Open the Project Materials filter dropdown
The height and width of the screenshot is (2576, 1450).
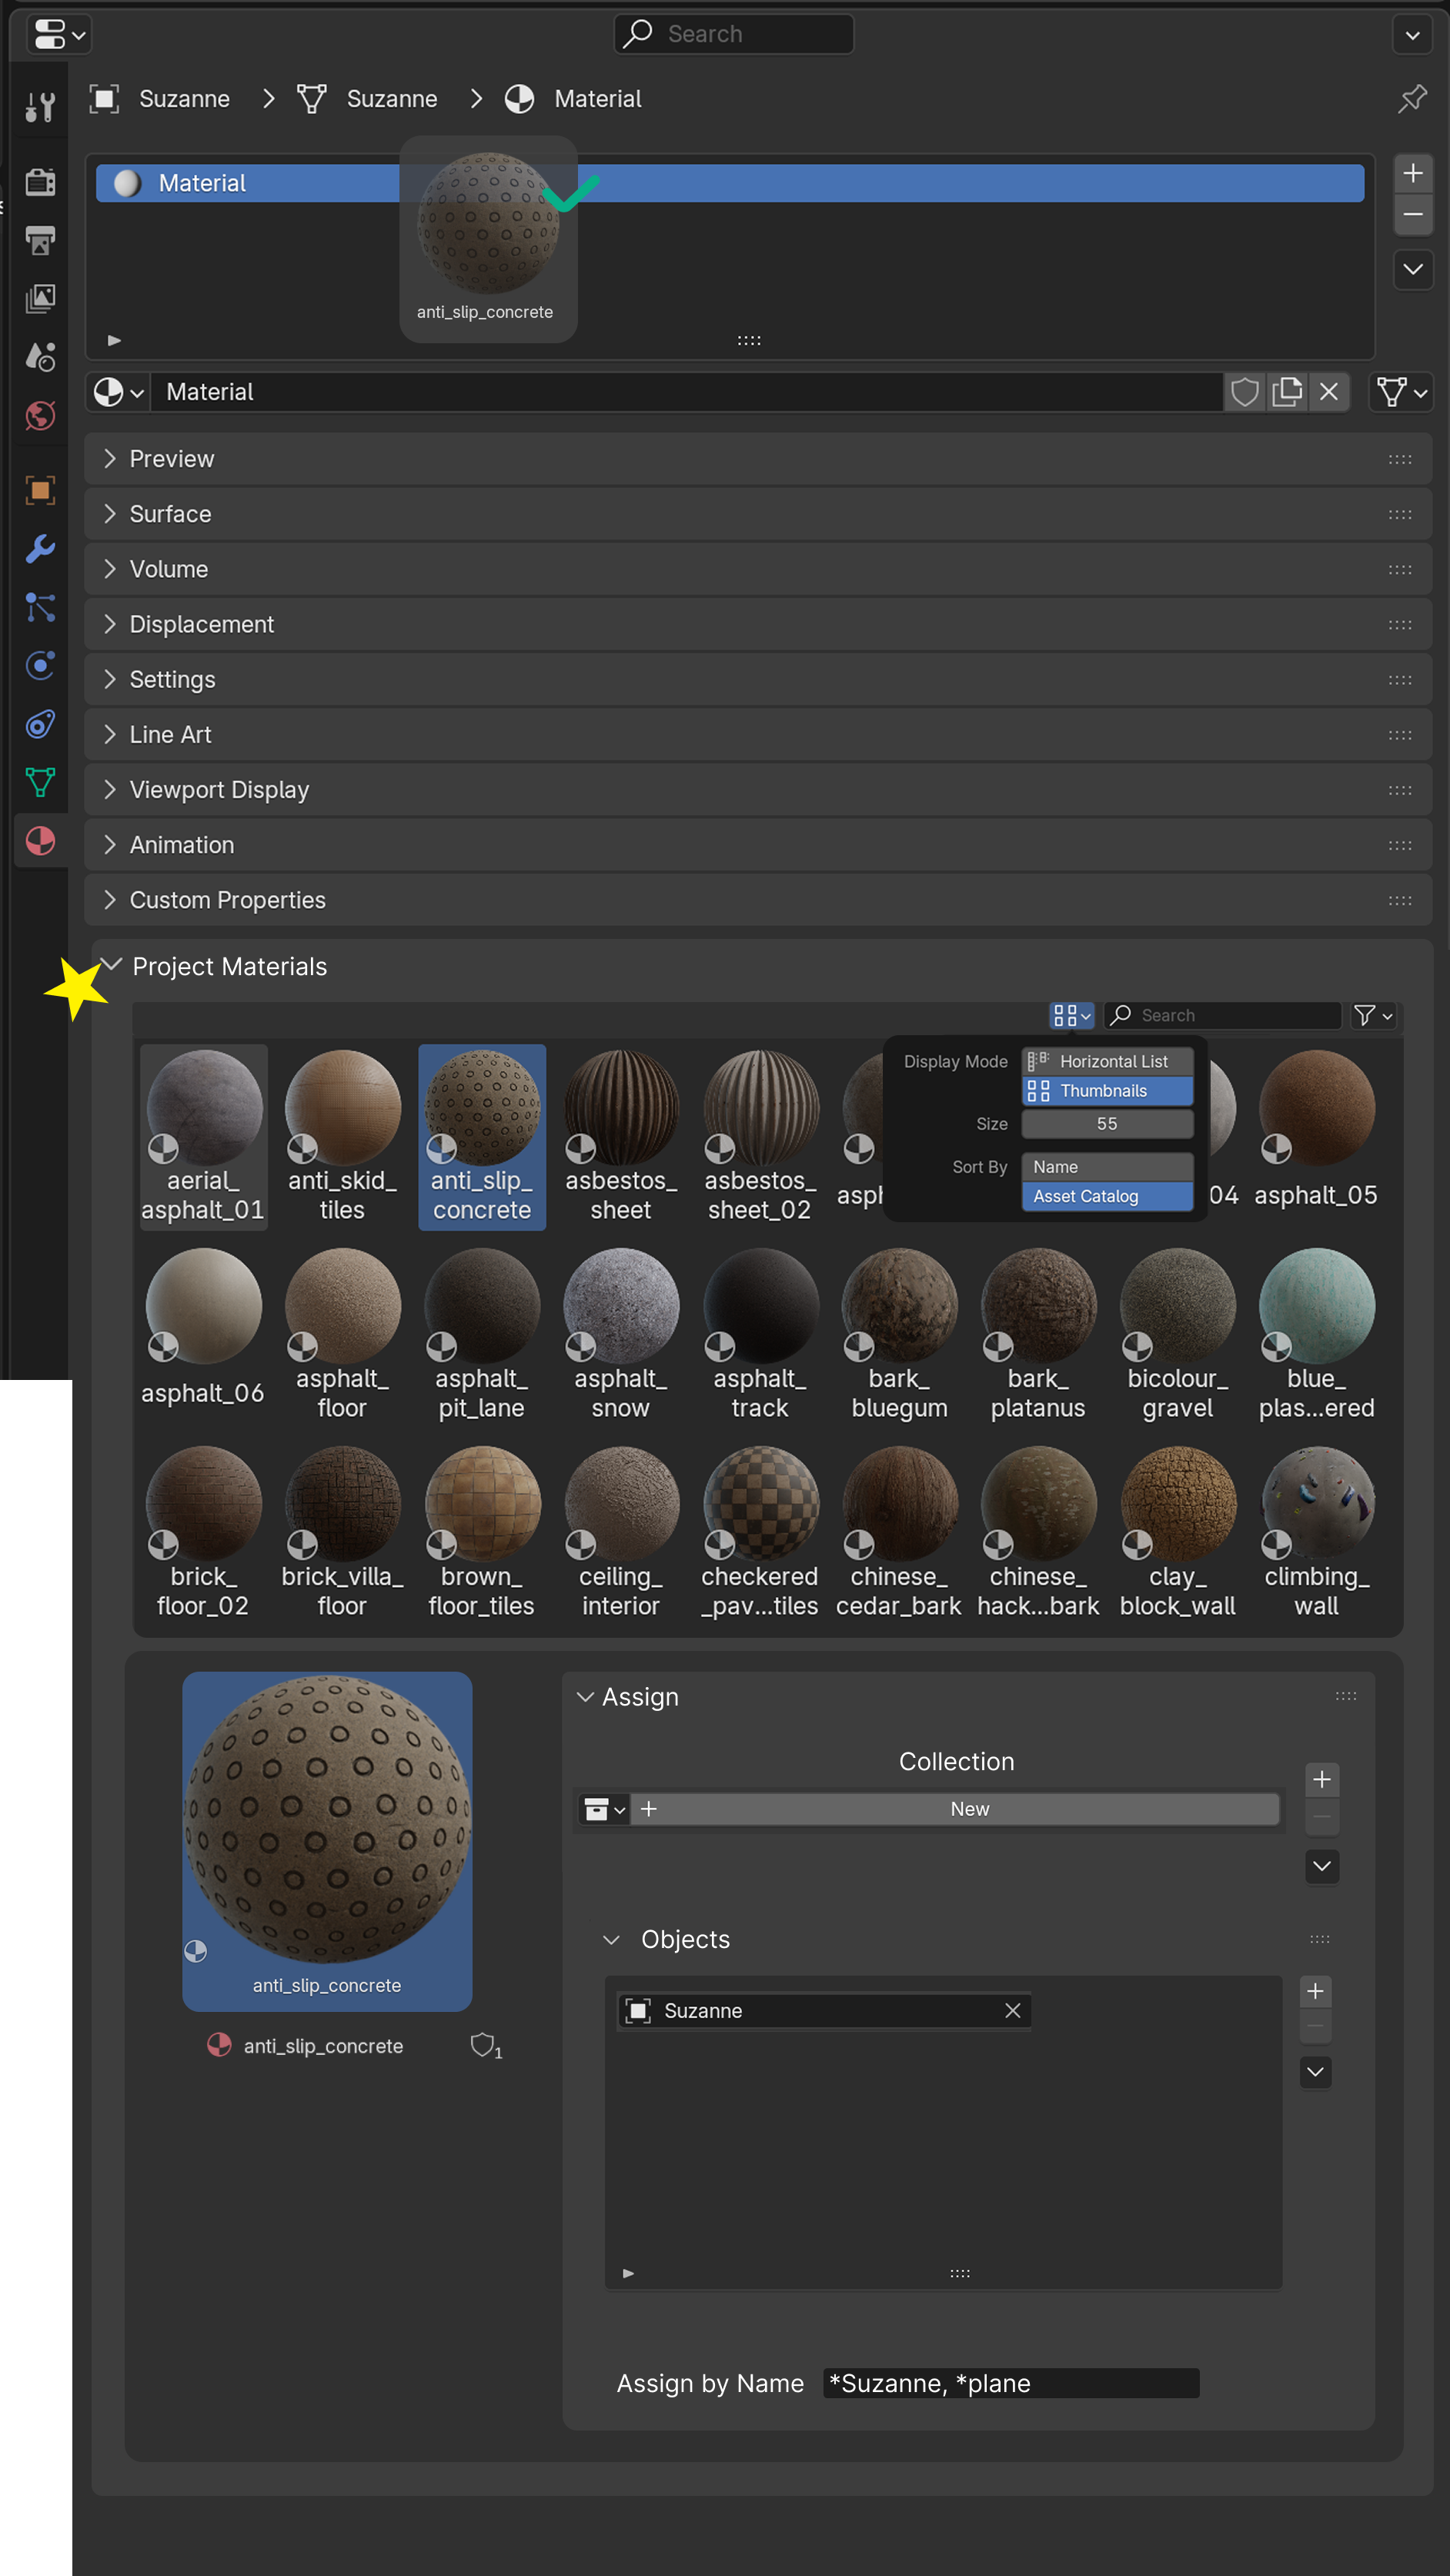pyautogui.click(x=1373, y=1015)
